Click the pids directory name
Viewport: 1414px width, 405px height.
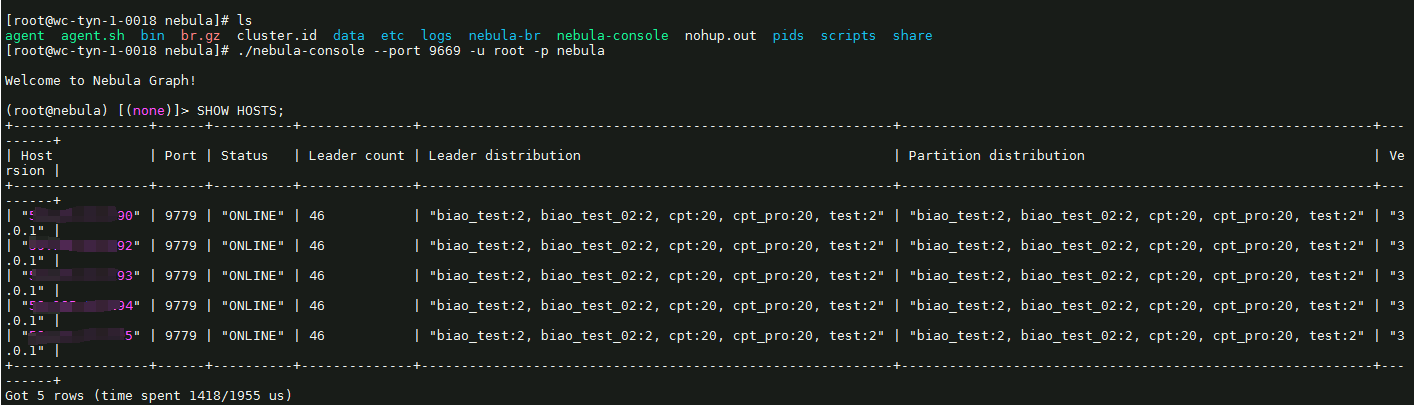coord(788,36)
